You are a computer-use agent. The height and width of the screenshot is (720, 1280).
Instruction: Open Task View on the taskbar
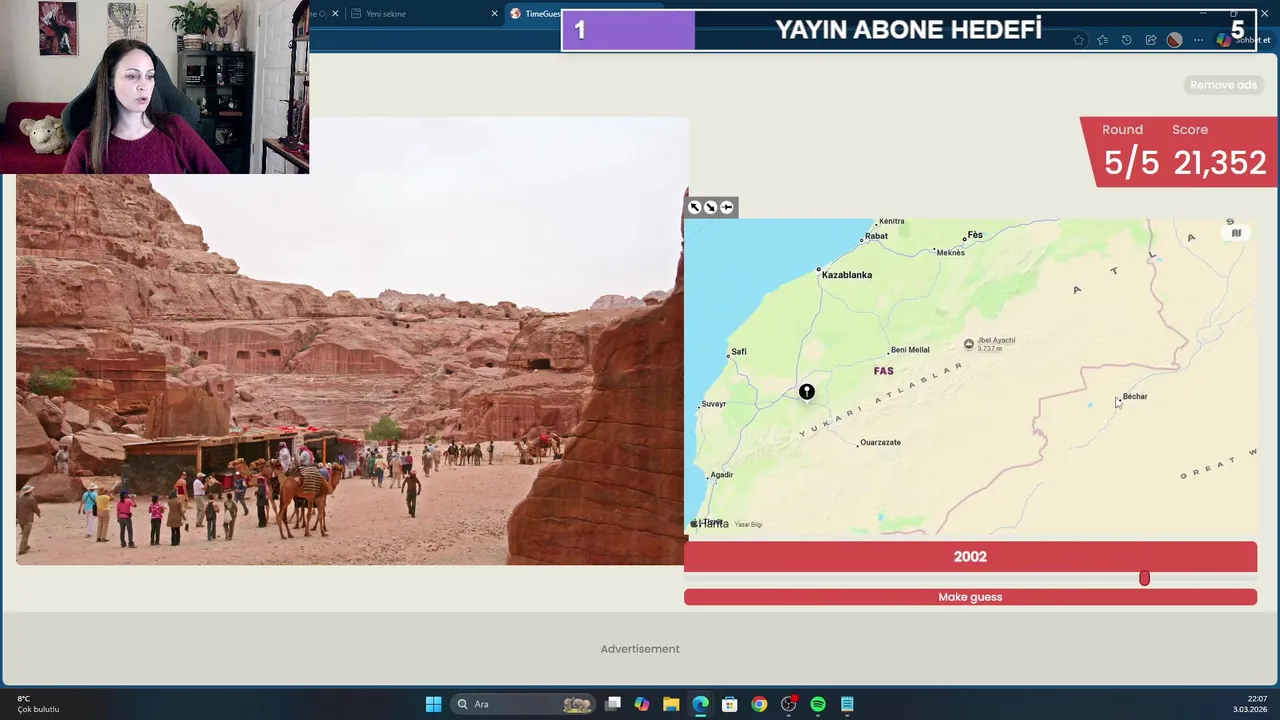coord(613,704)
